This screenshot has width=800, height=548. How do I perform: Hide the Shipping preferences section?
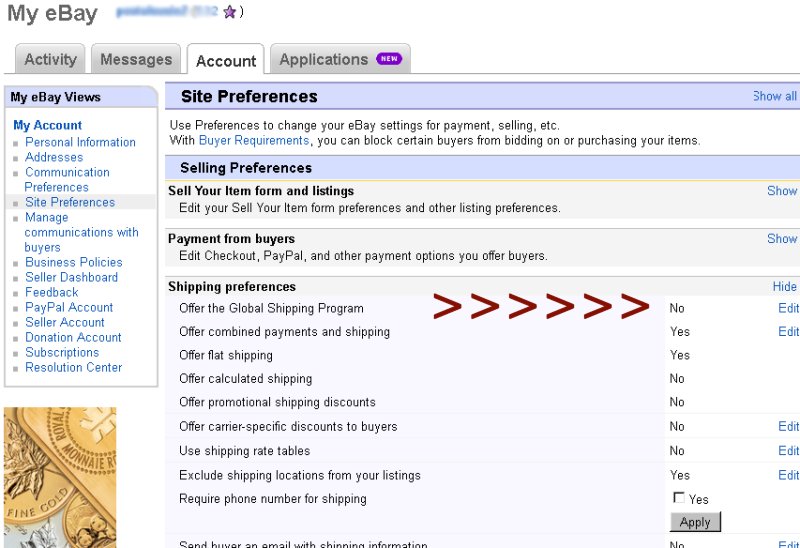[784, 287]
